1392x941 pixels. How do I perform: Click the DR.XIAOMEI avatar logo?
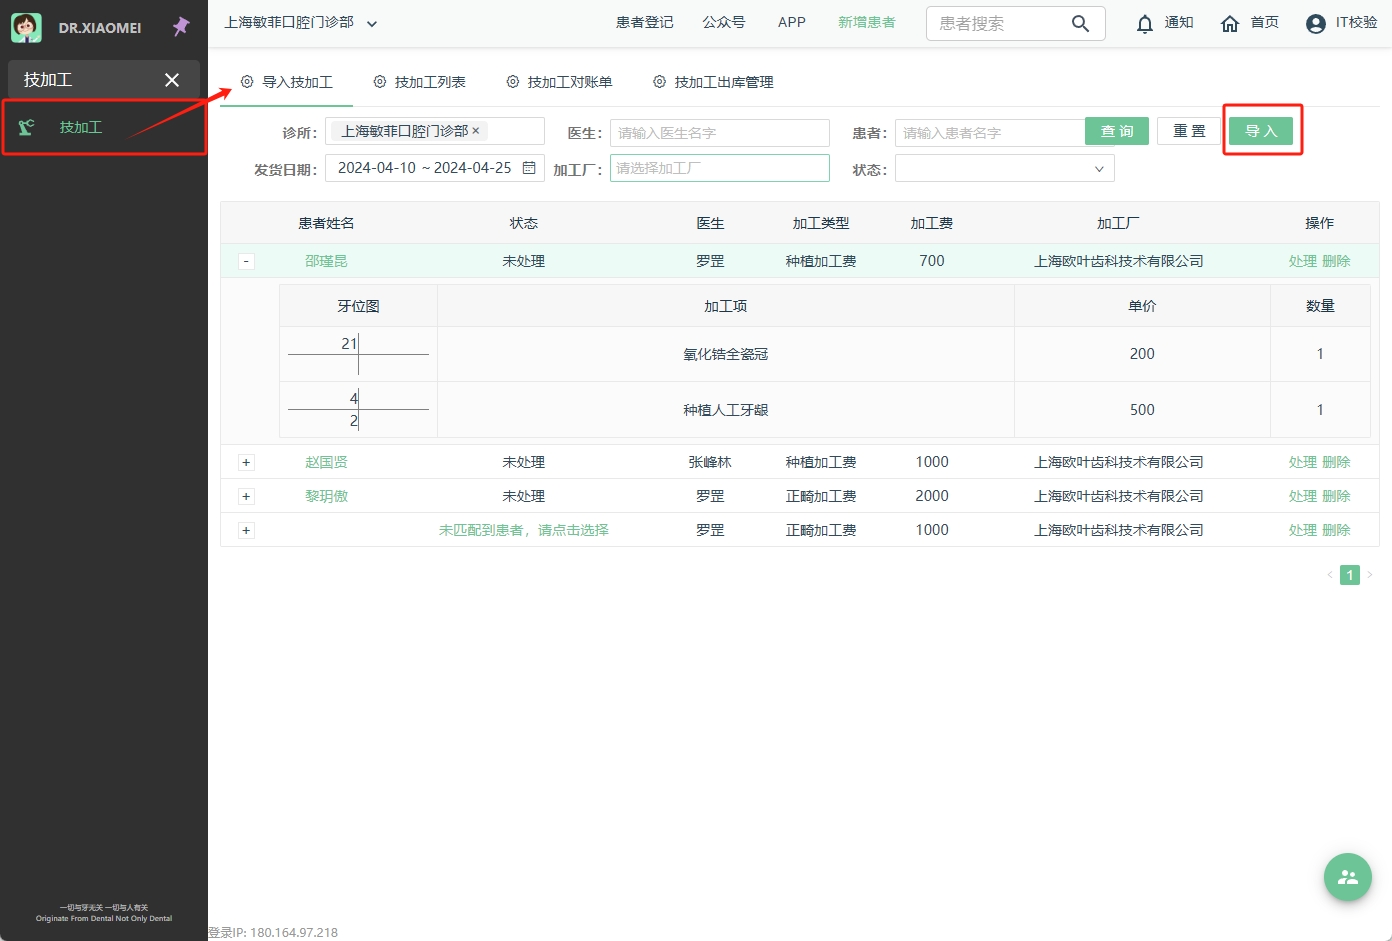(x=26, y=27)
